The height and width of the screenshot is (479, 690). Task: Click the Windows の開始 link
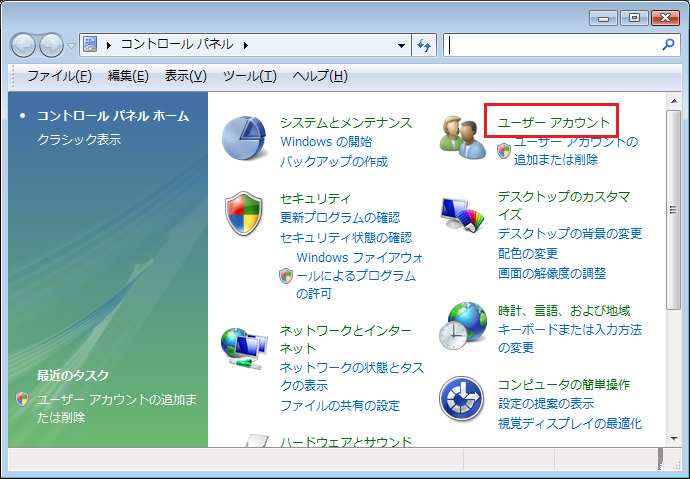coord(326,142)
